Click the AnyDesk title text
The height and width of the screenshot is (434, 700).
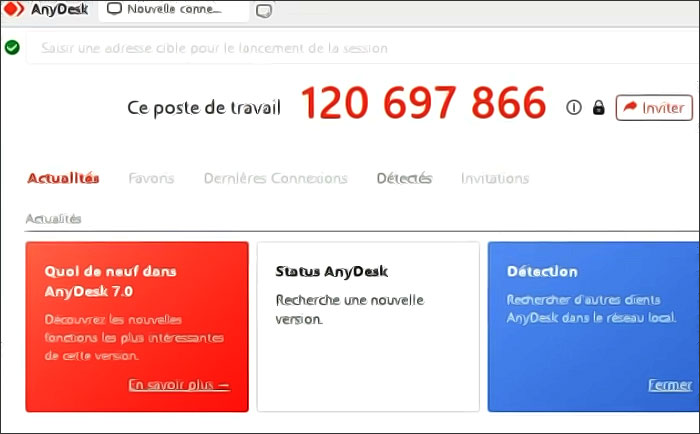click(x=59, y=9)
